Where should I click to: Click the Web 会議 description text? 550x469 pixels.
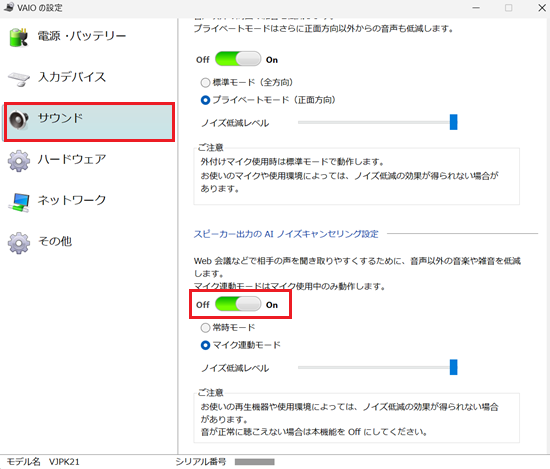[x=357, y=274]
